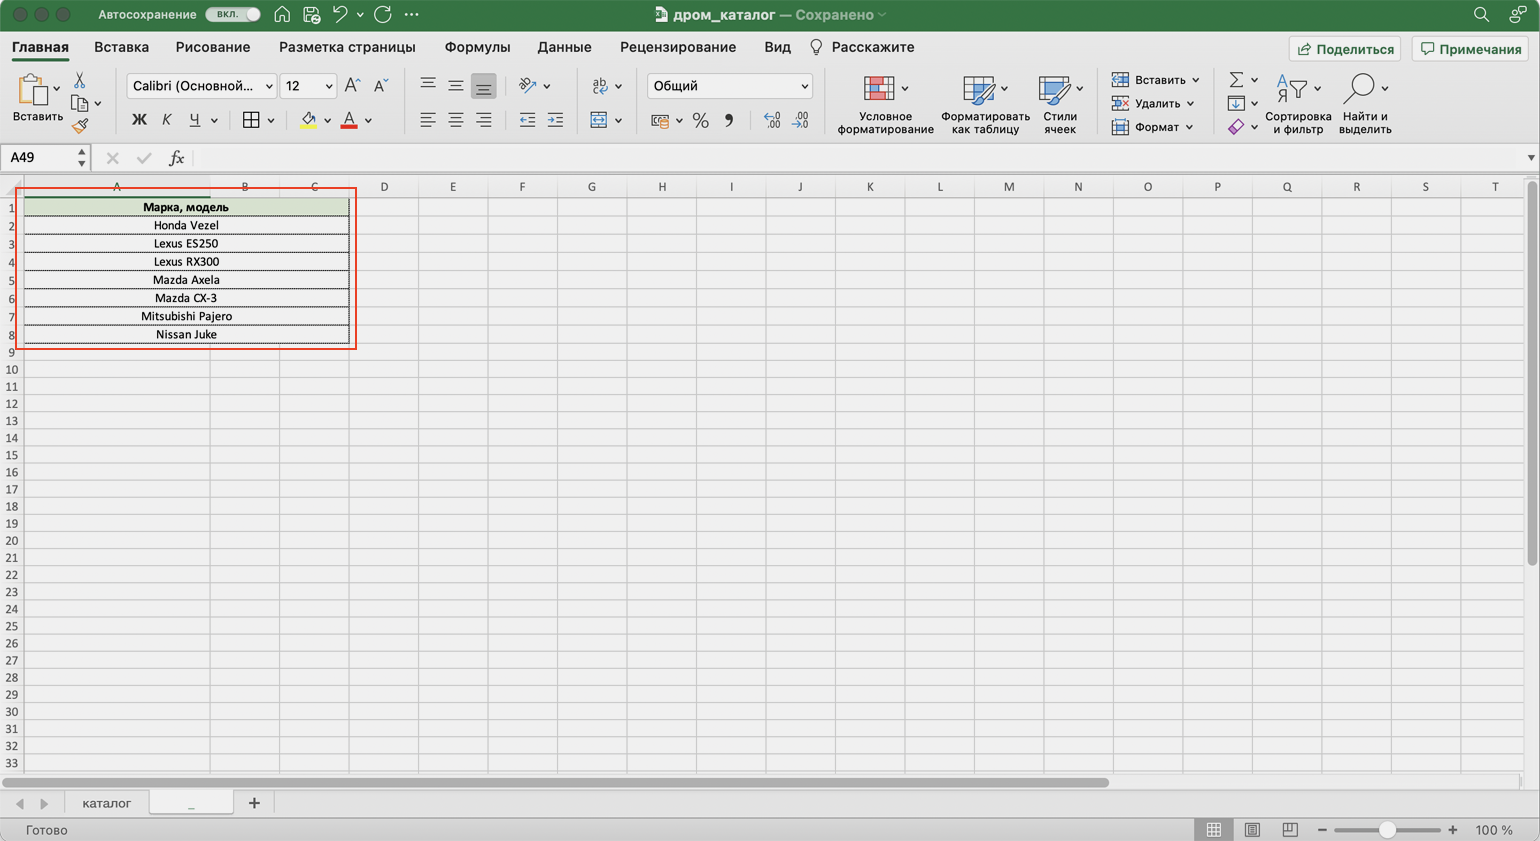Click the insert function fx icon
The width and height of the screenshot is (1540, 841).
(x=176, y=158)
